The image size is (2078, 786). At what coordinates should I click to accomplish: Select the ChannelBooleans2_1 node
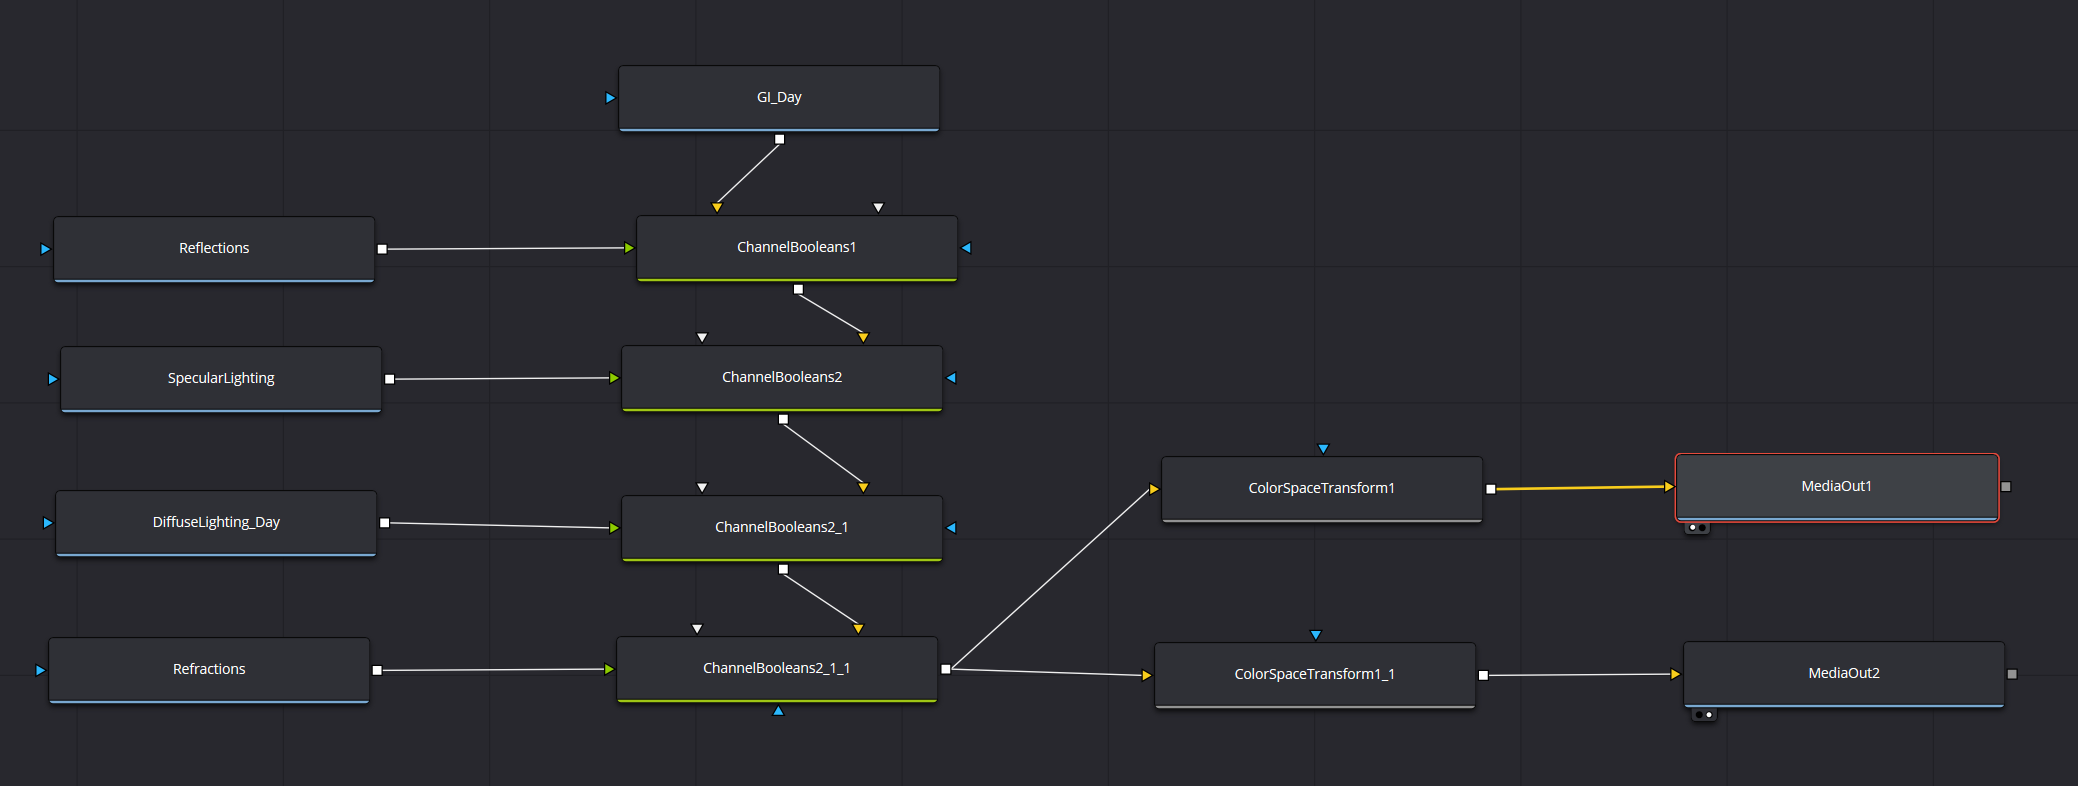pos(782,528)
